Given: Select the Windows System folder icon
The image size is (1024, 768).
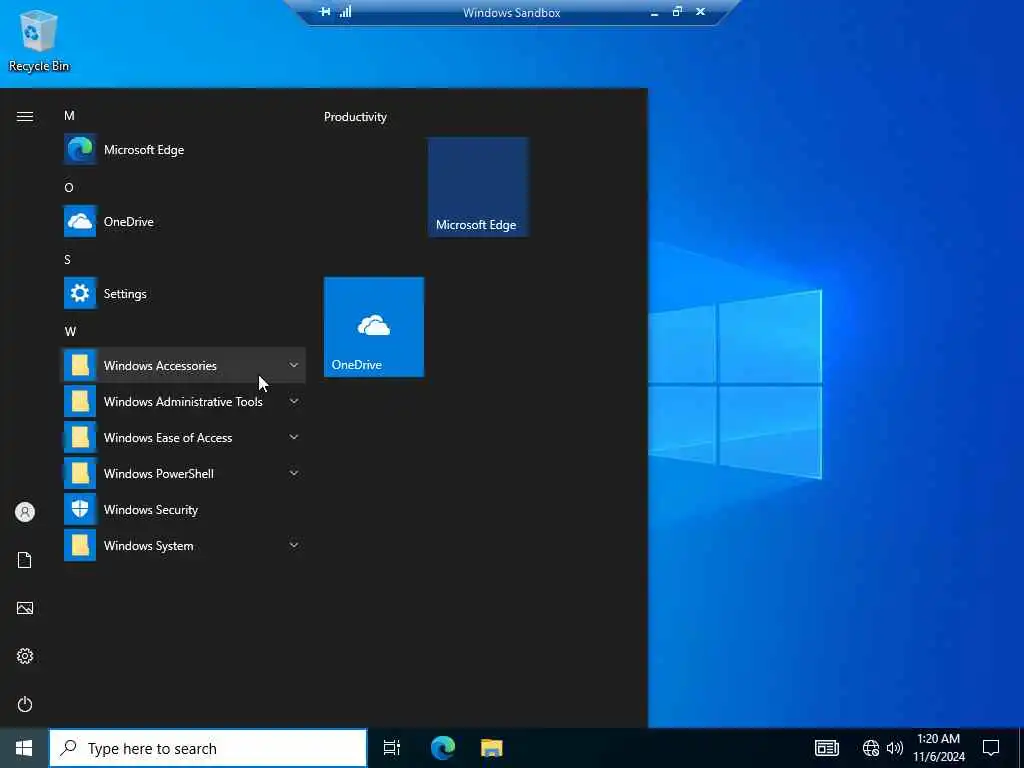Looking at the screenshot, I should 80,545.
